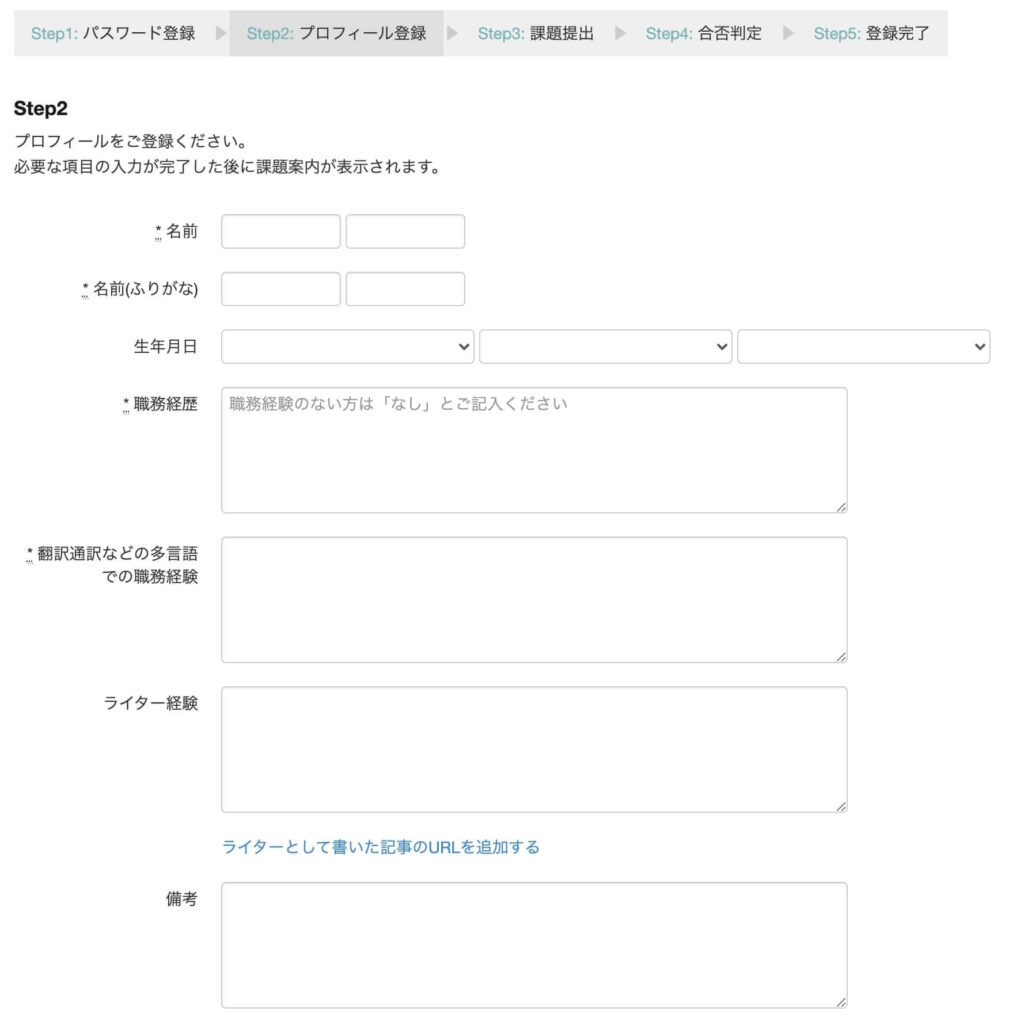1024x1027 pixels.
Task: Click first 名前 input field
Action: point(280,231)
